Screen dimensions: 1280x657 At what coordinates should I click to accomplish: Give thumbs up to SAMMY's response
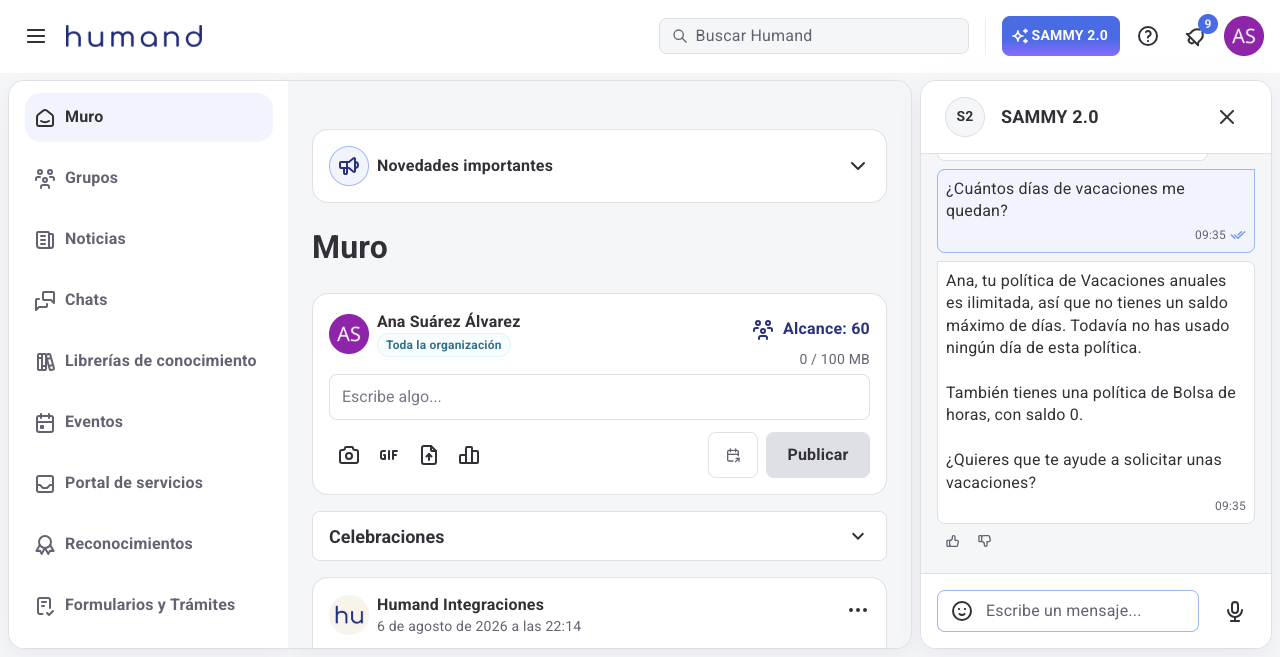[953, 541]
